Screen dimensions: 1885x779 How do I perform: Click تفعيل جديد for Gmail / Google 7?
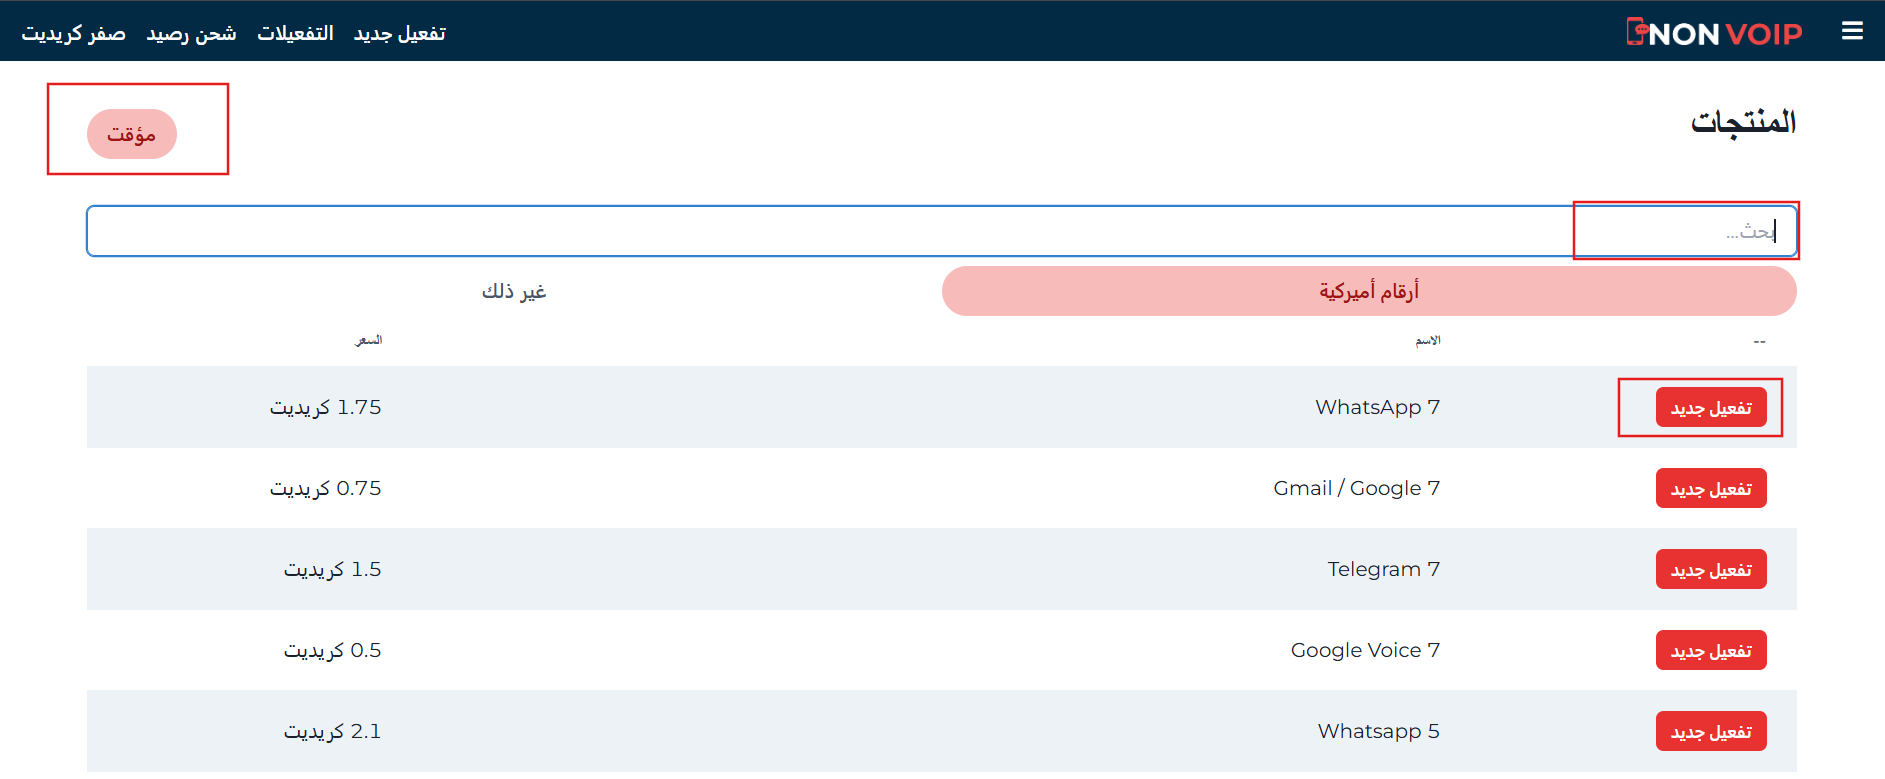(x=1711, y=489)
